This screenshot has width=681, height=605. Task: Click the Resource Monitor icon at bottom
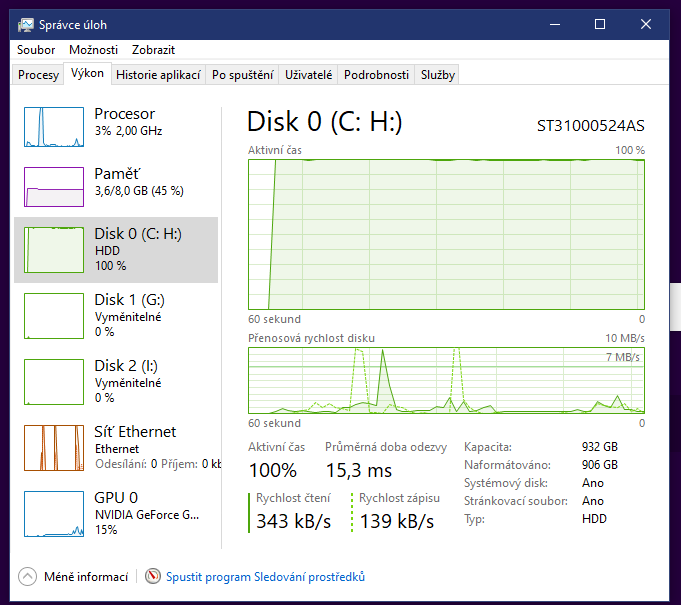[x=153, y=576]
